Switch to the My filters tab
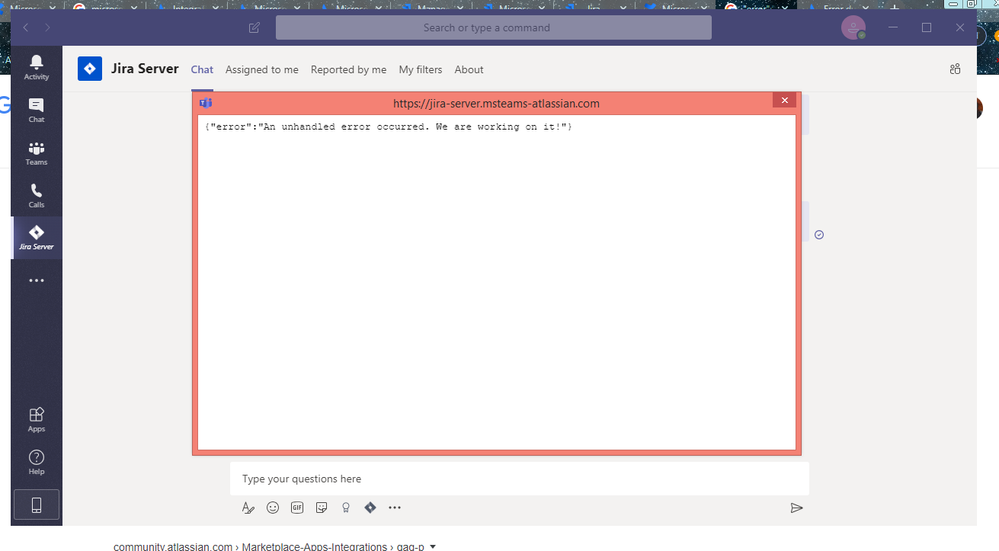The height and width of the screenshot is (551, 999). tap(420, 69)
